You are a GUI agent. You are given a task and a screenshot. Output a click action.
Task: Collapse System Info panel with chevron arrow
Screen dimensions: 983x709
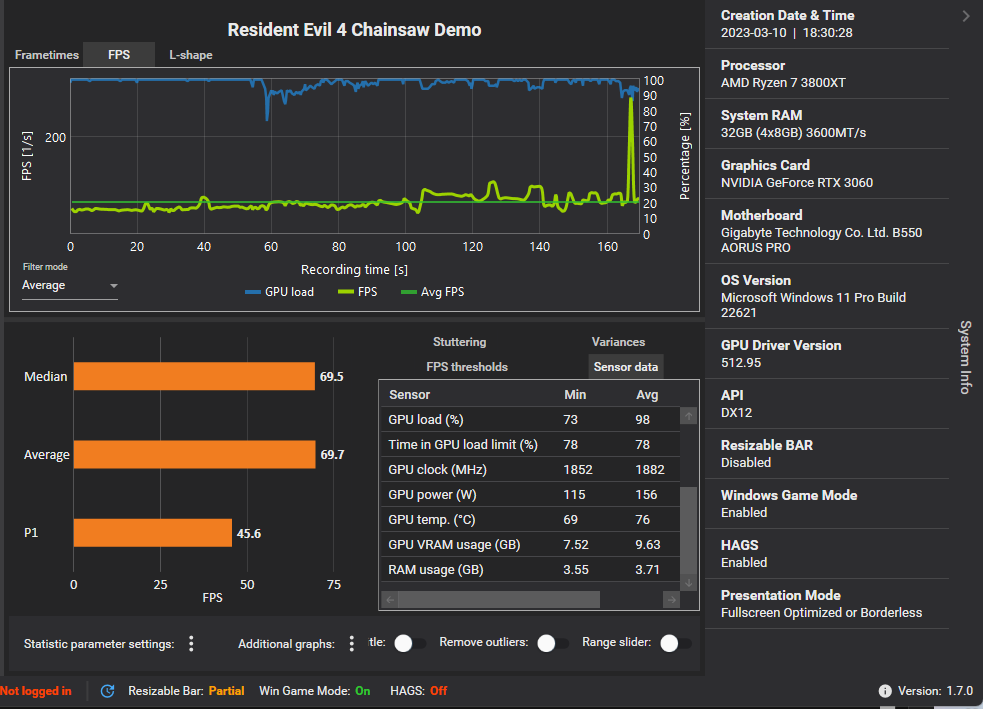coord(965,16)
